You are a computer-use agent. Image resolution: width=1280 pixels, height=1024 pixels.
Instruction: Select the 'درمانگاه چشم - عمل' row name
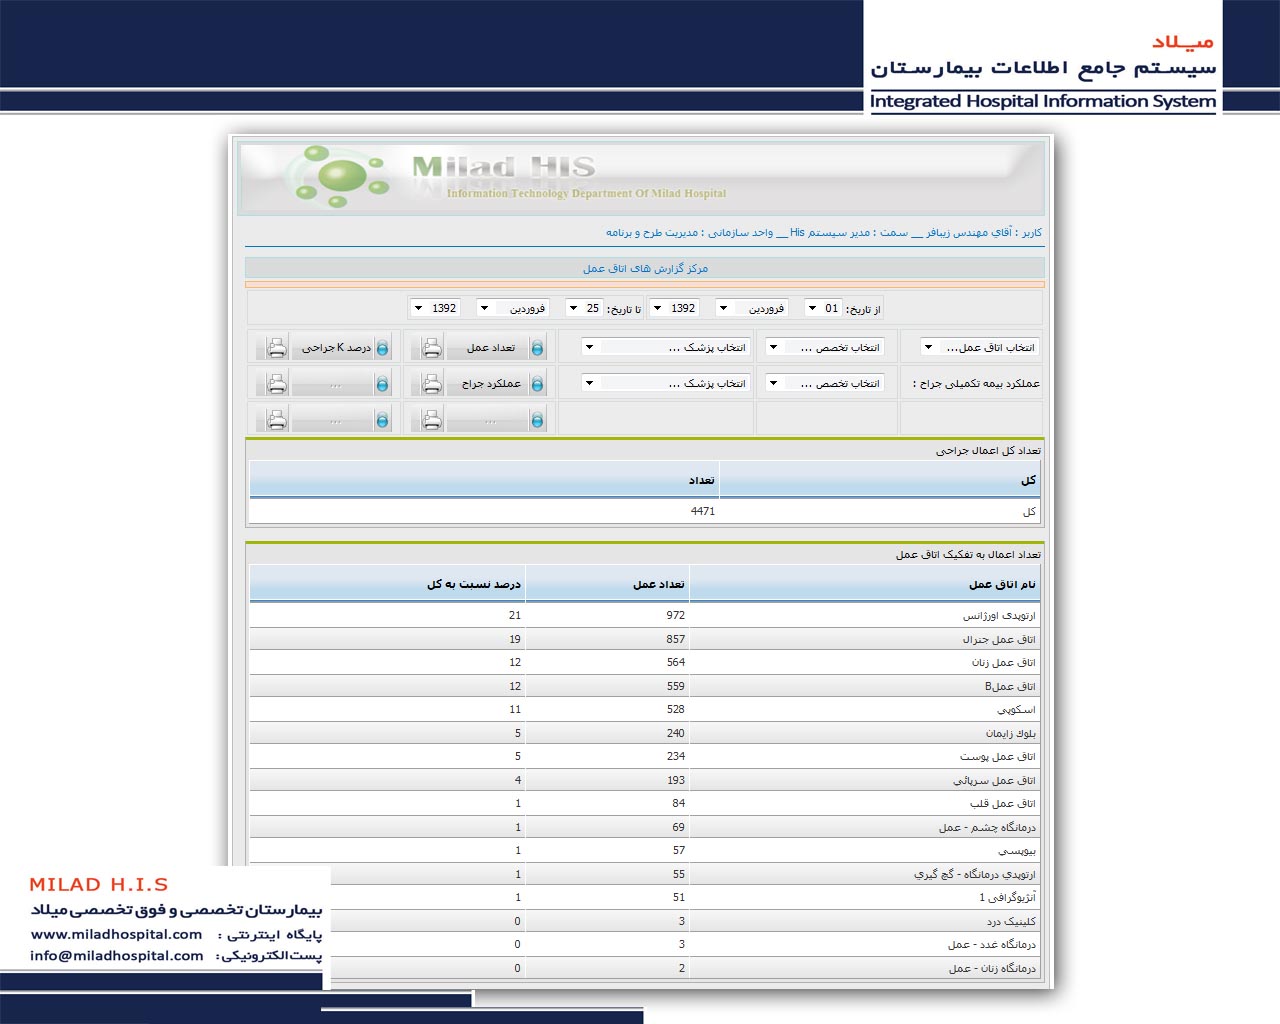[988, 827]
